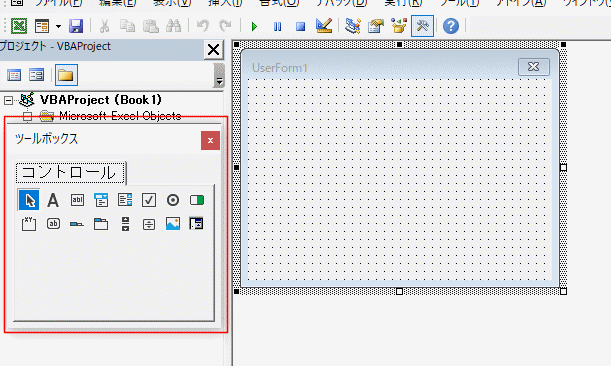Toggle folders in the project explorer
The image size is (611, 366).
(x=66, y=75)
